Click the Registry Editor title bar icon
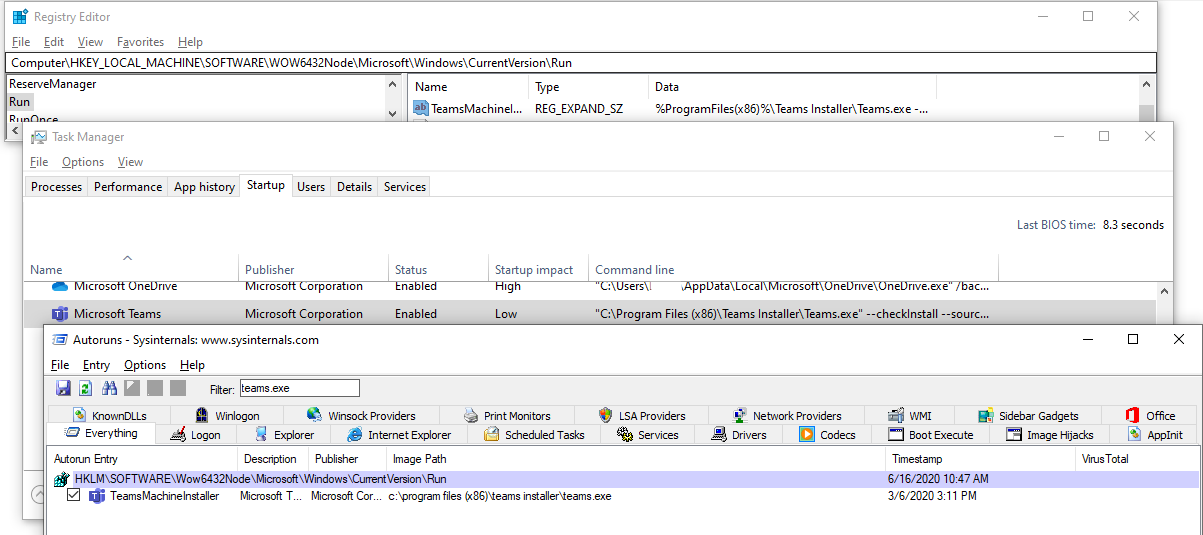This screenshot has width=1203, height=535. pos(20,16)
